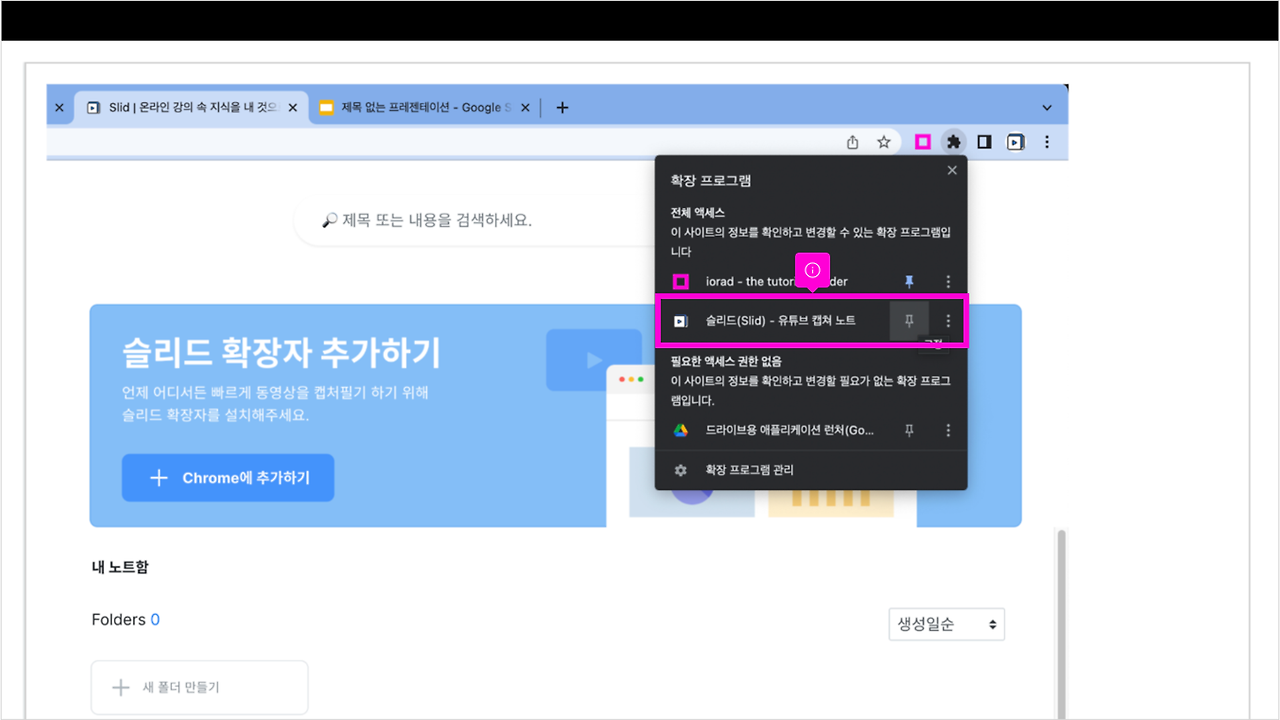This screenshot has width=1280, height=720.
Task: Click the gear icon beside 확장 프로그램 관리
Action: click(x=681, y=469)
